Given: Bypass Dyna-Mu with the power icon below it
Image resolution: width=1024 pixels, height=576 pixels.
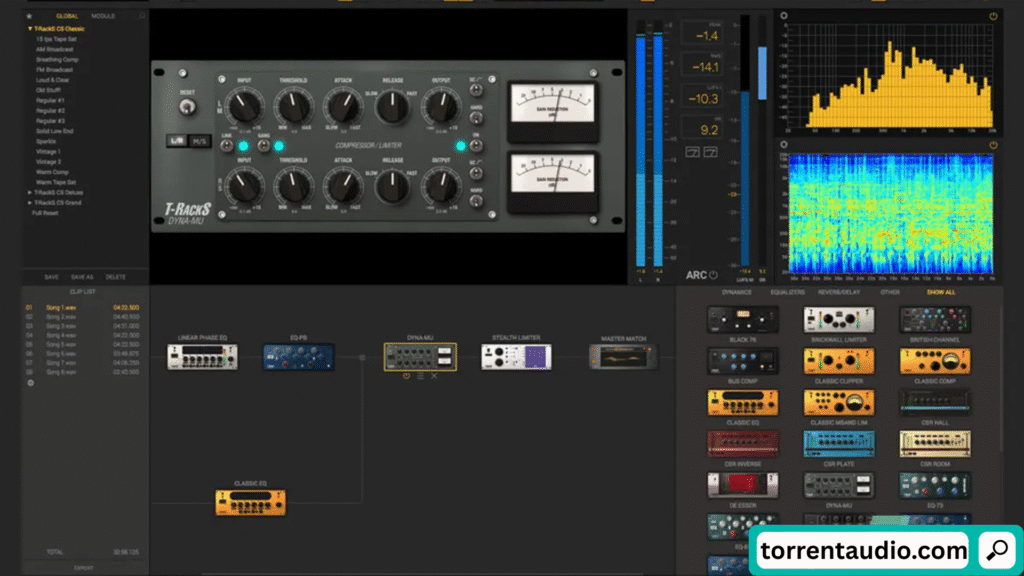Looking at the screenshot, I should coord(407,376).
